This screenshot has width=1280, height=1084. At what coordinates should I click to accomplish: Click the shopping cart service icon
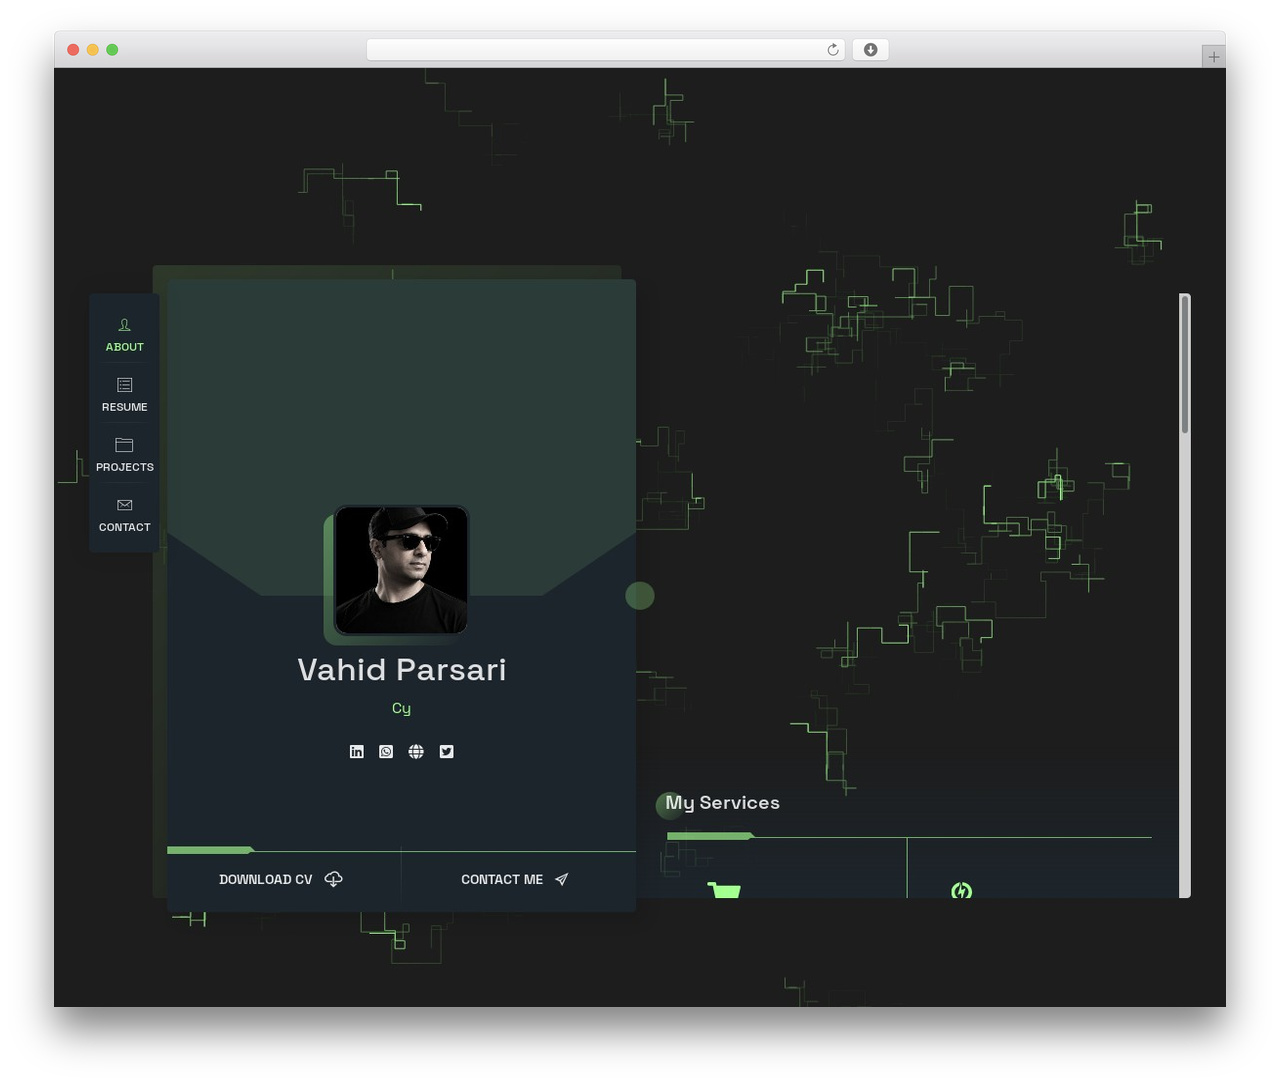point(724,889)
